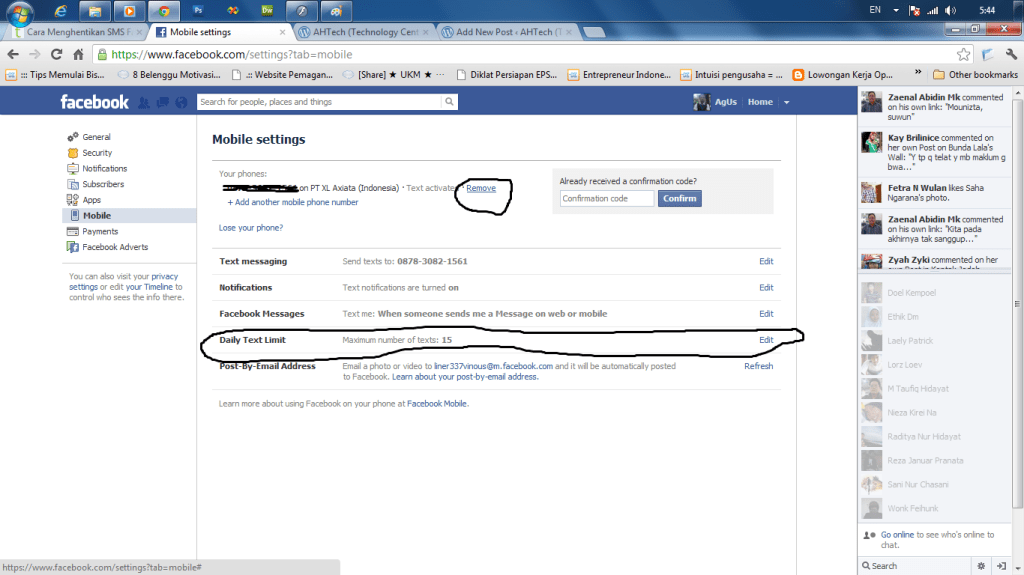
Task: Open Apps settings in sidebar
Action: click(91, 200)
